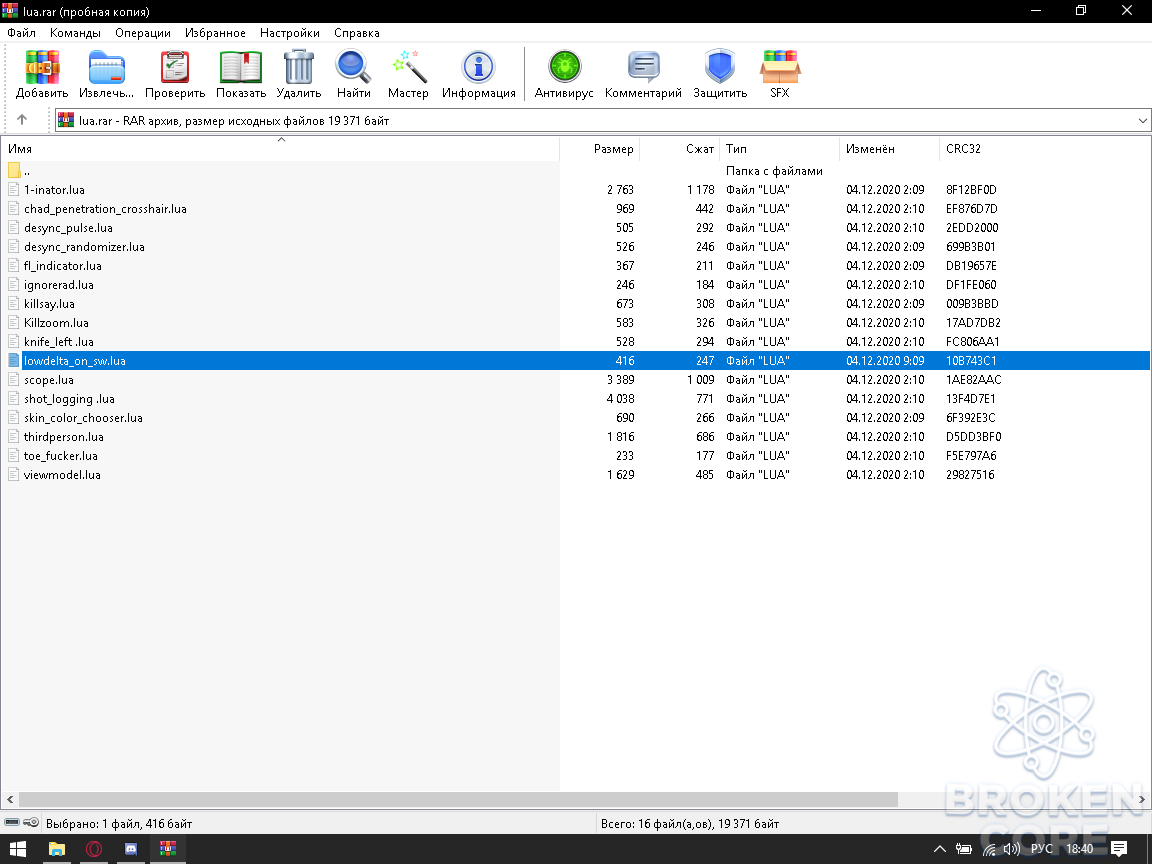
Task: Click the SFX archive icon
Action: tap(780, 68)
